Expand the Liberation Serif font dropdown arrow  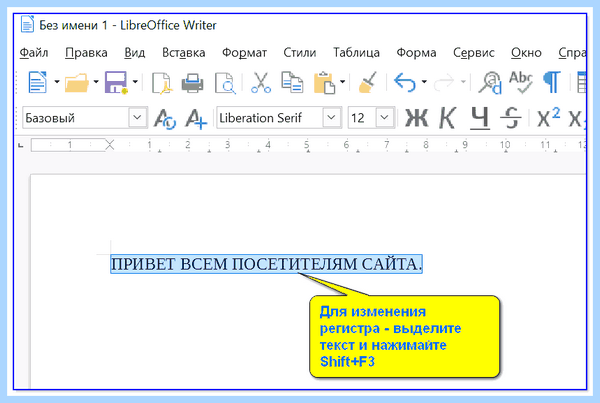(x=332, y=117)
